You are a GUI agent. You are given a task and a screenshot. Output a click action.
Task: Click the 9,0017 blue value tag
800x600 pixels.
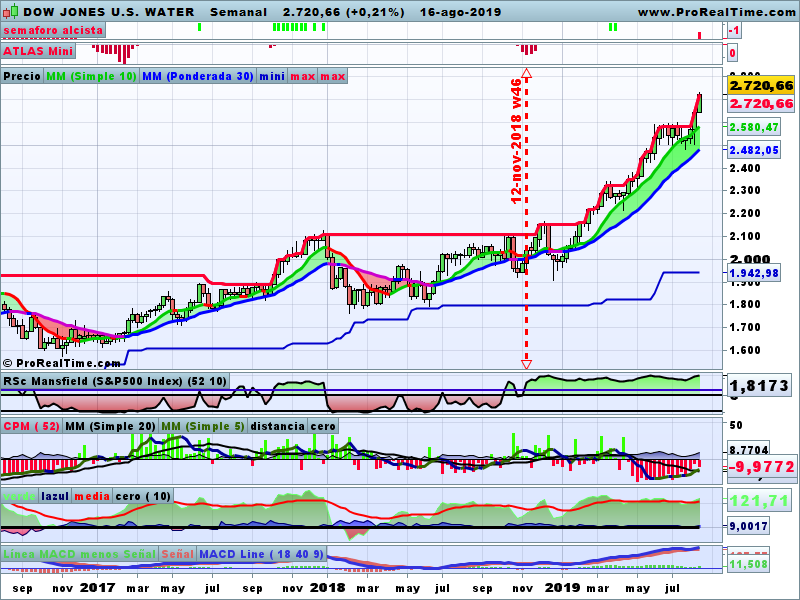coord(749,526)
